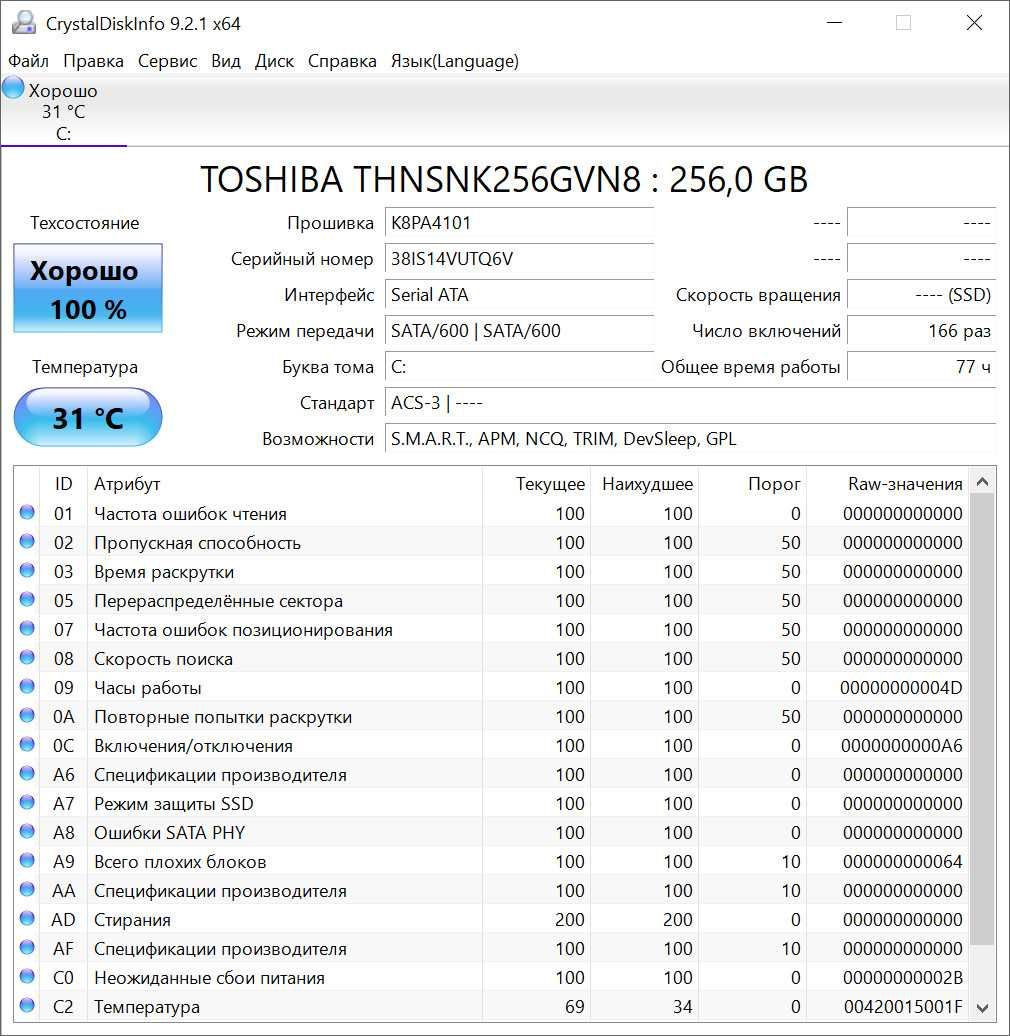
Task: Open the Правка menu
Action: click(93, 61)
